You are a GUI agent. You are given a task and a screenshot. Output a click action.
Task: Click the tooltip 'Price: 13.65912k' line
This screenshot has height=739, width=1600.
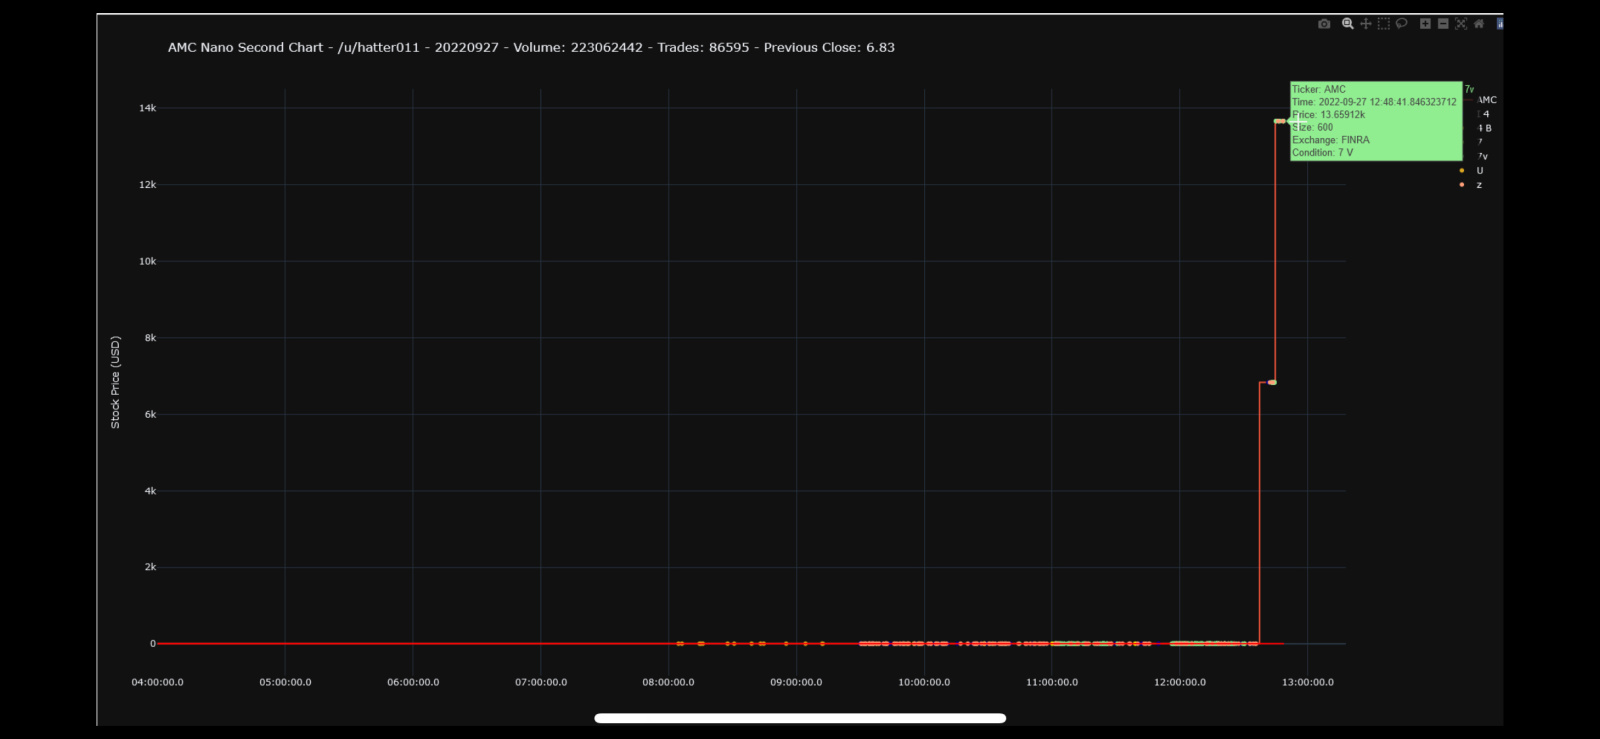coord(1328,115)
